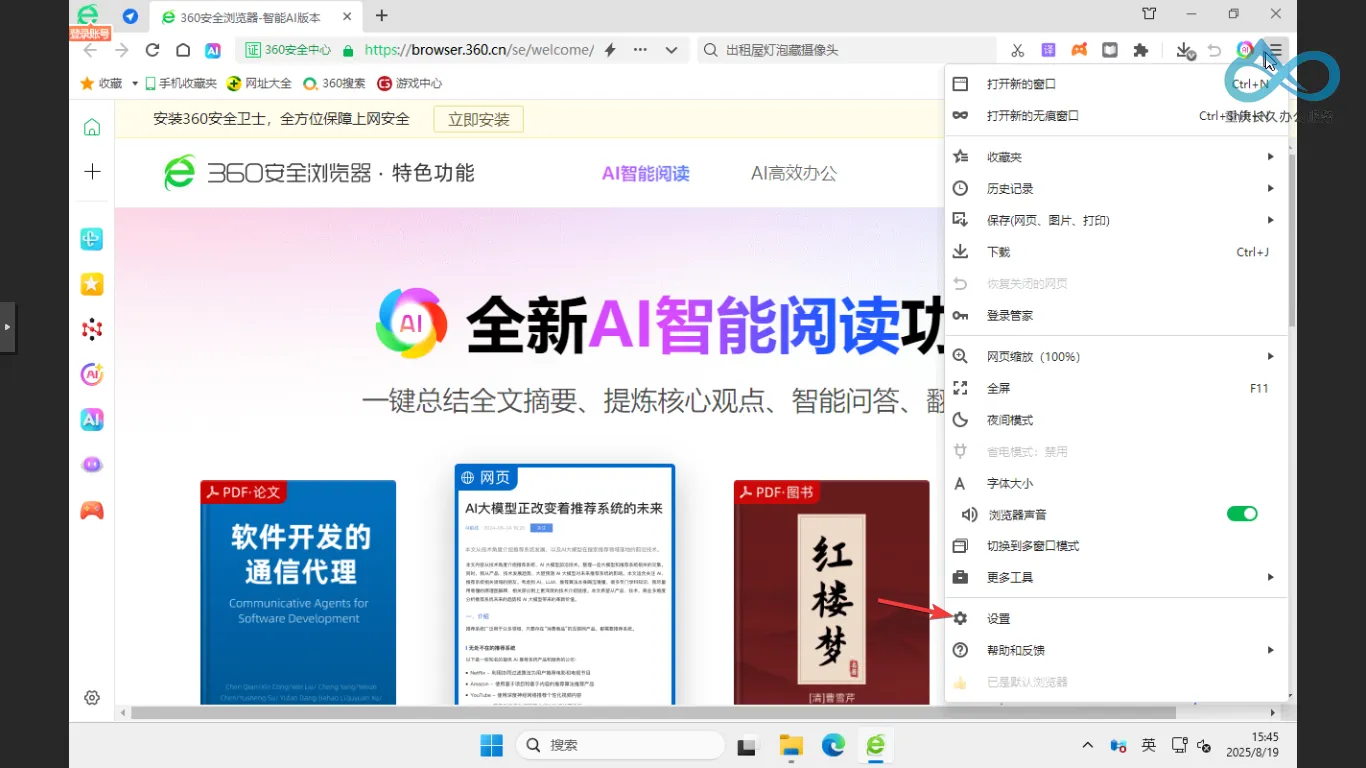Open the address bar dropdown chevron

click(672, 50)
